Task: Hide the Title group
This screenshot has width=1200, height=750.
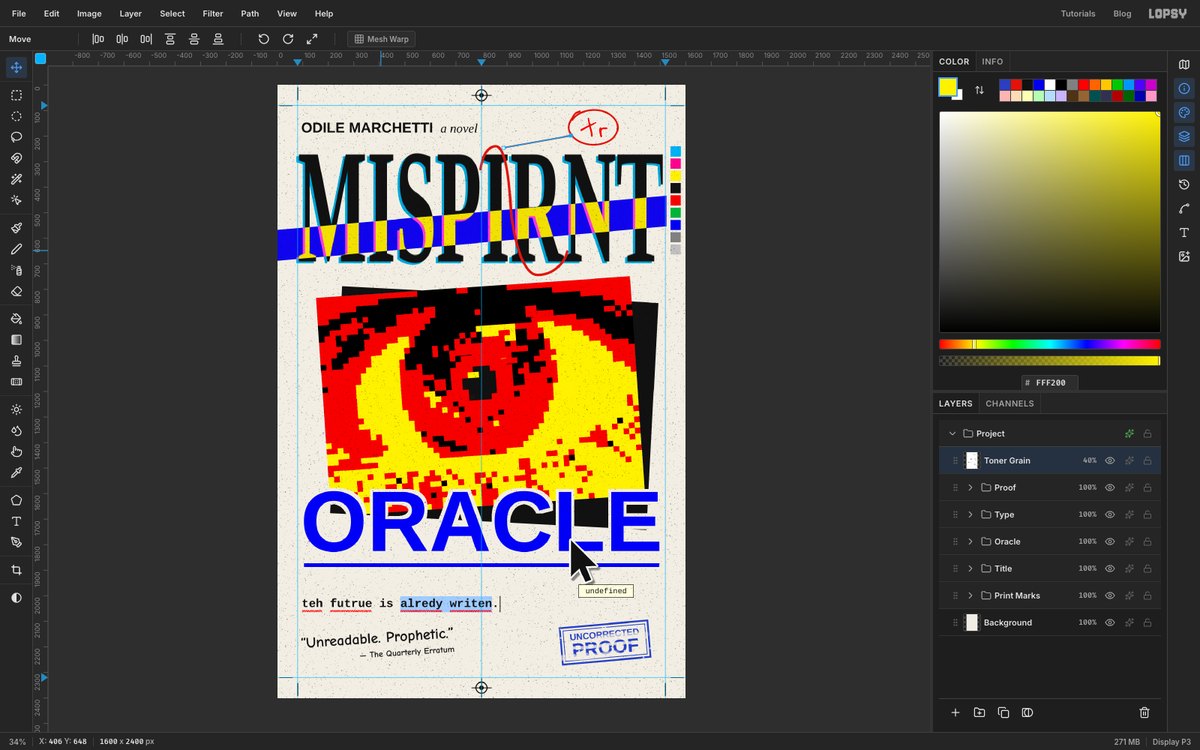Action: (1109, 569)
